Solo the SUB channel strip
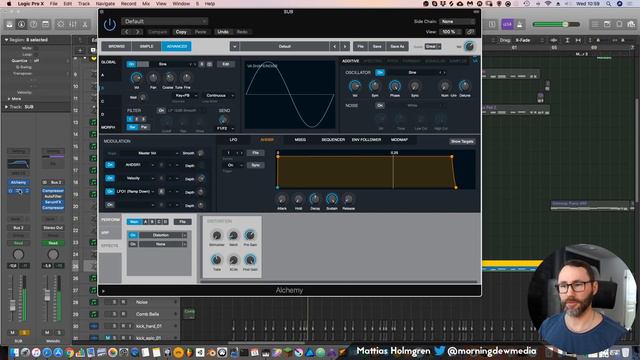 click(24, 333)
